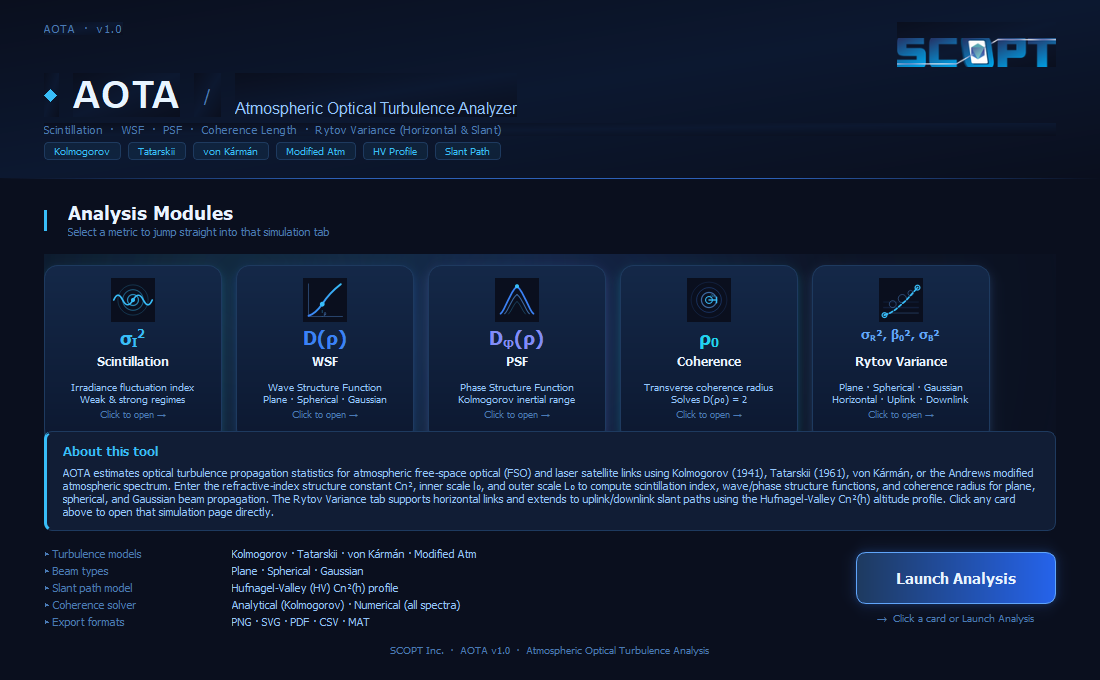1100x680 pixels.
Task: Open the Scintillation wave icon
Action: (x=133, y=300)
